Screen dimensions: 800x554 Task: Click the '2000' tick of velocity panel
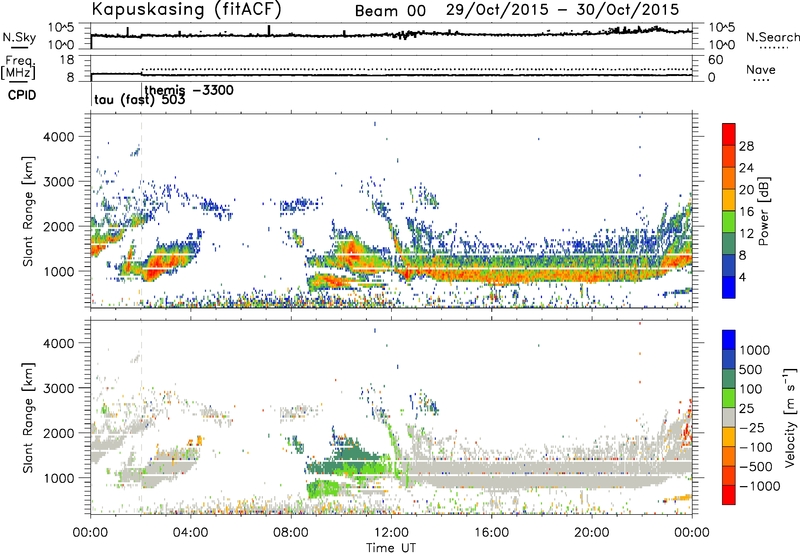tap(58, 433)
